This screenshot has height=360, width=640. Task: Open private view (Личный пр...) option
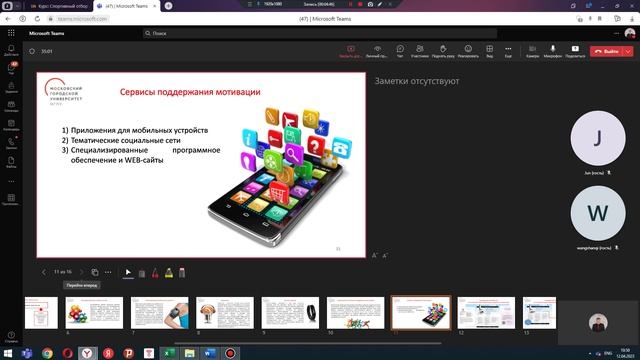pyautogui.click(x=377, y=51)
